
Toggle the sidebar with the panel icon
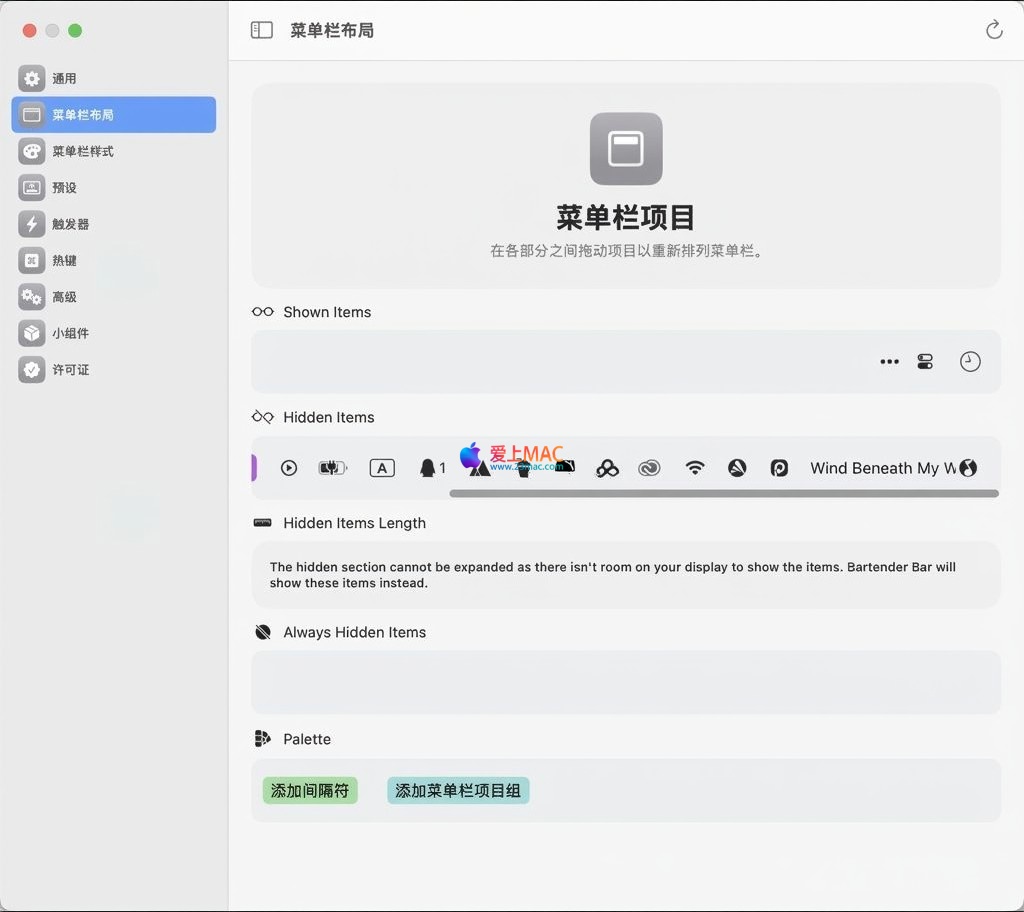pos(262,30)
